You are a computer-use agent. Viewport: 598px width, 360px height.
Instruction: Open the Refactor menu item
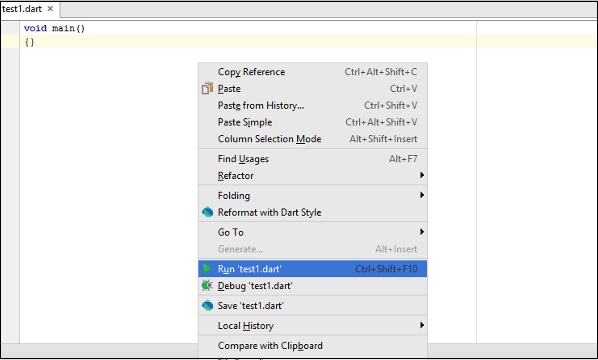coord(313,175)
